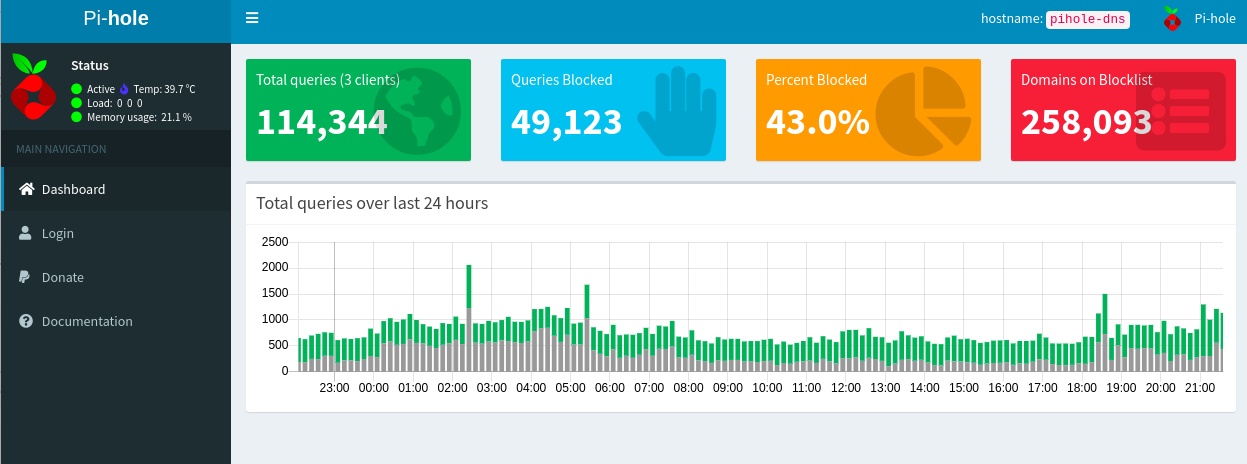
Task: Click the 'Total queries over last 24 hours' title
Action: [372, 203]
